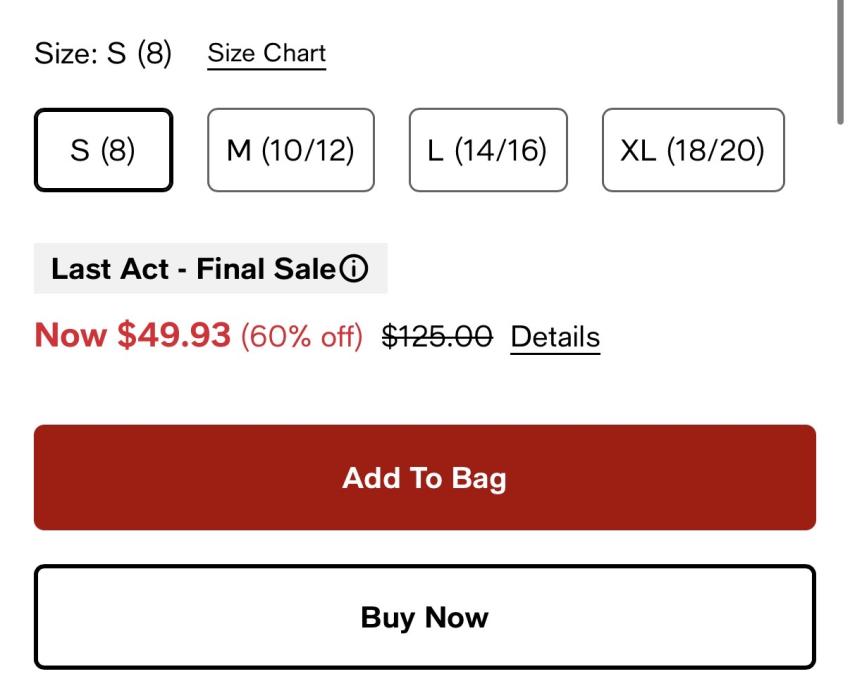Switch selection to the medium size option
Viewport: 850px width, 693px height.
[x=291, y=150]
